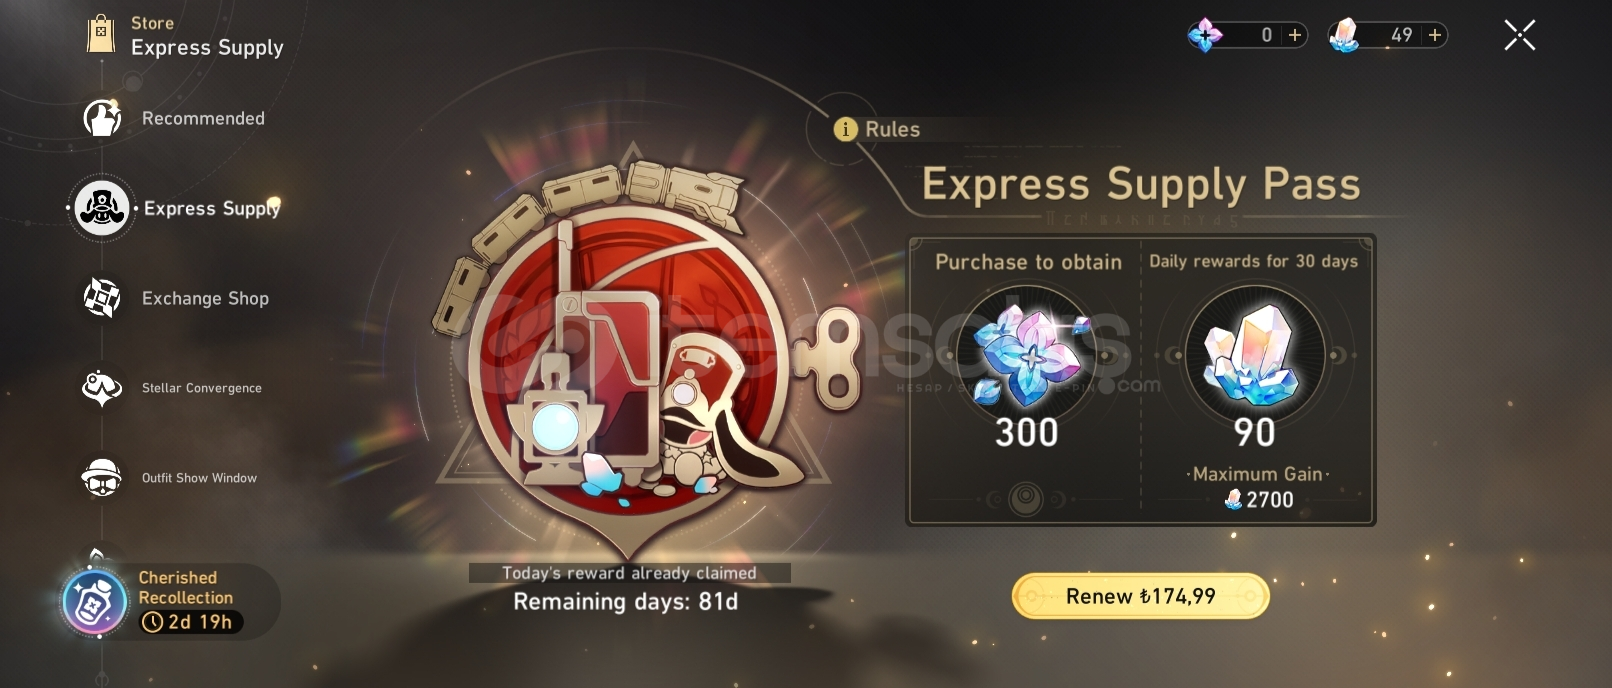Screen dimensions: 1612x688
Task: Add Oneiric Shards with plus button
Action: click(x=1295, y=35)
